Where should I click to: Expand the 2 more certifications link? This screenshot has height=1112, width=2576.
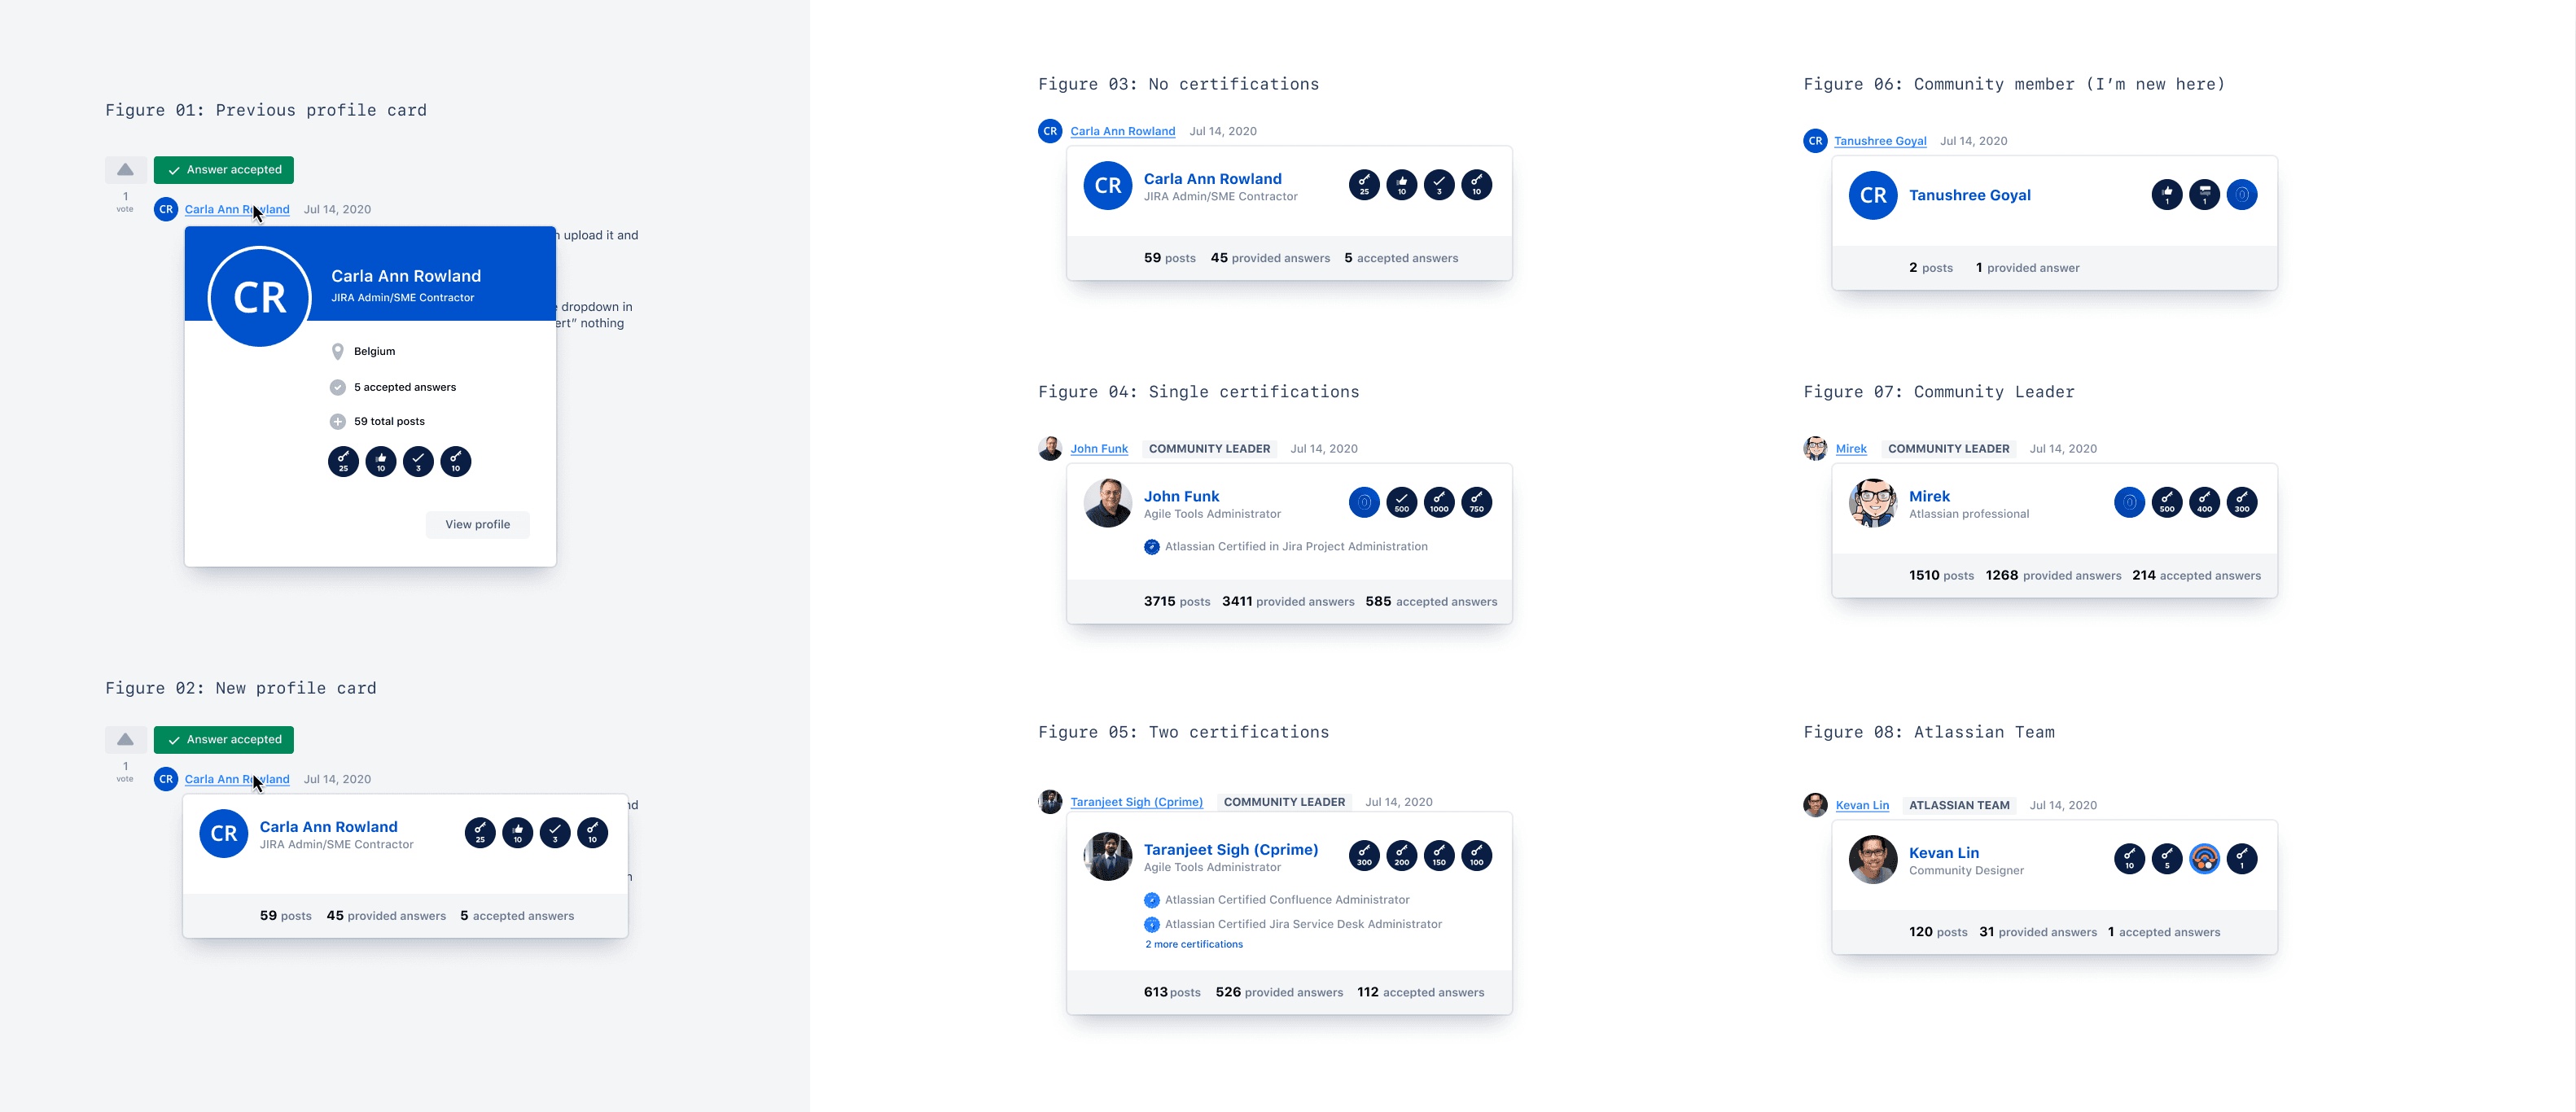pos(1194,944)
